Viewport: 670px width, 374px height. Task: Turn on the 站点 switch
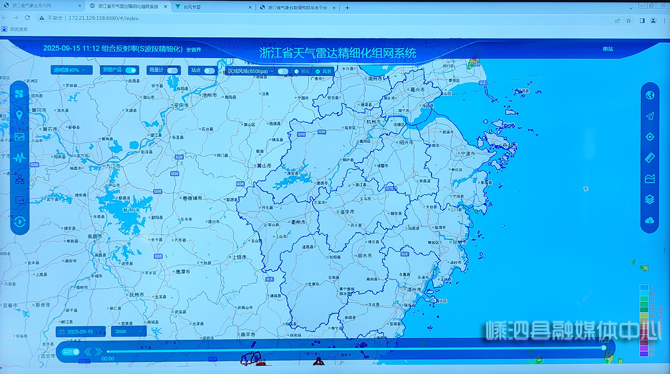209,71
